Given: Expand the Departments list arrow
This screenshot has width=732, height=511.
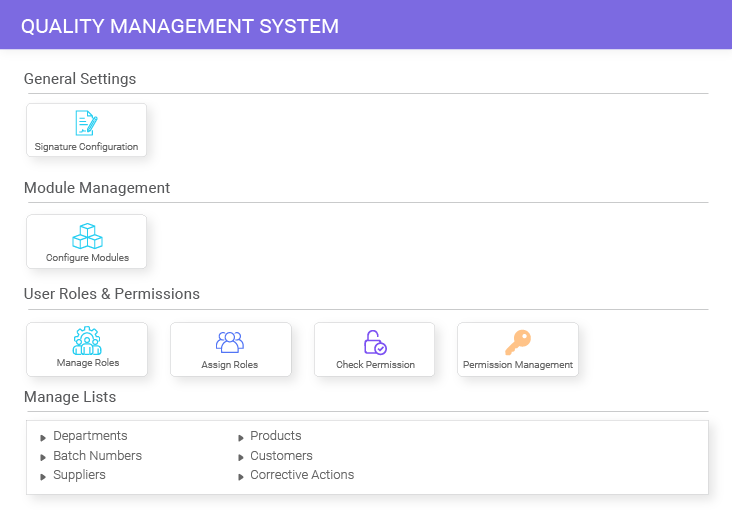Looking at the screenshot, I should 43,438.
